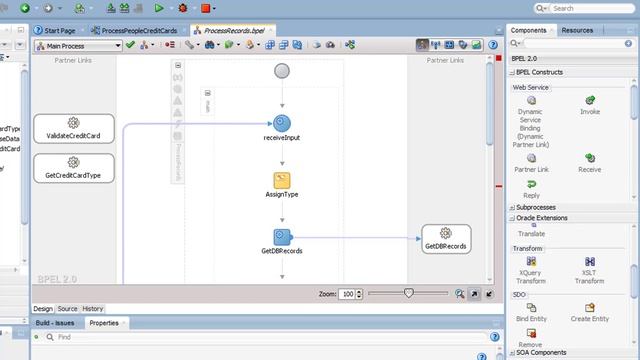Click the Rebuild project icon
Image resolution: width=640 pixels, height=360 pixels.
(x=124, y=8)
